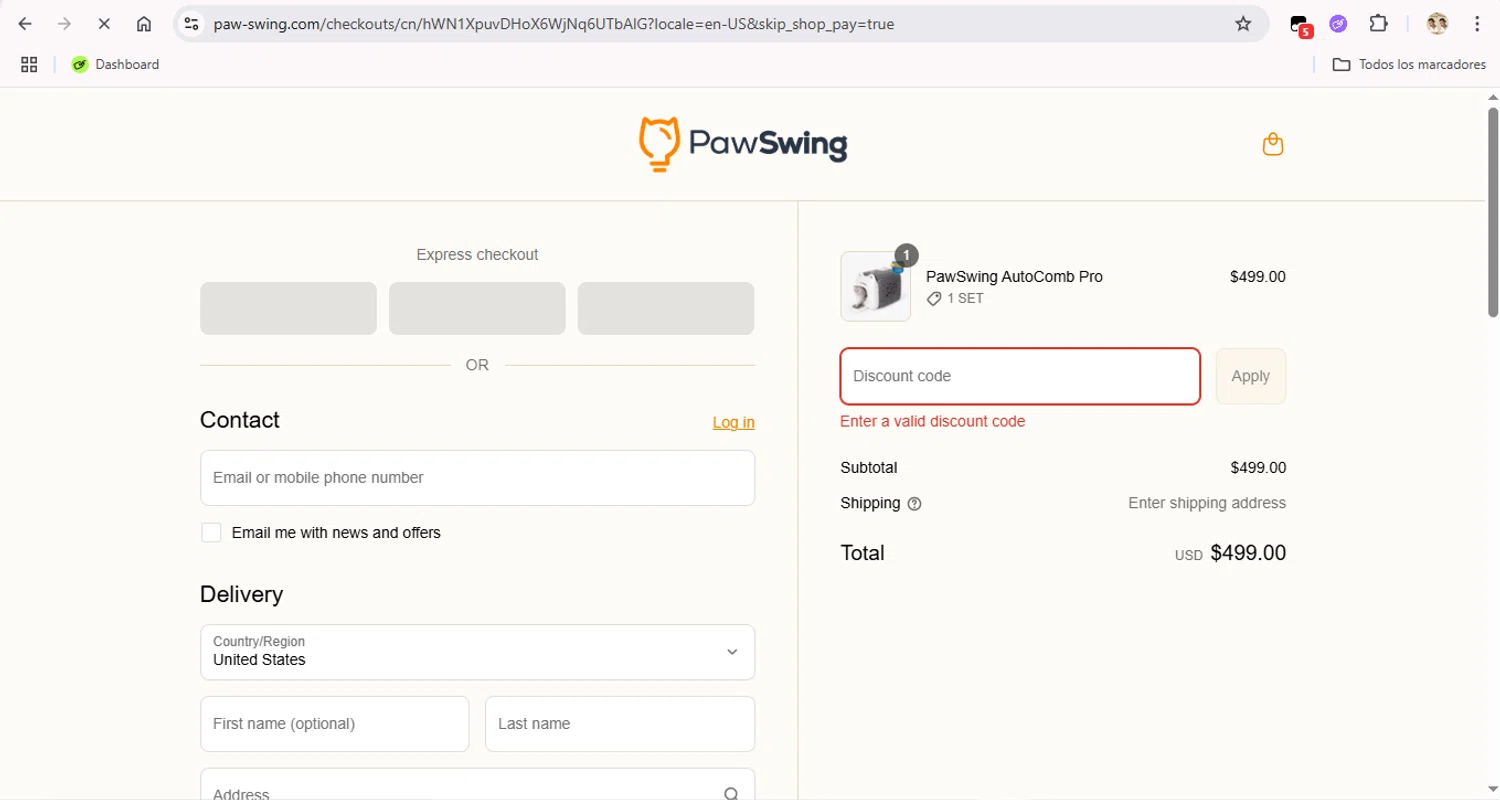The height and width of the screenshot is (800, 1500).
Task: Focus the Address field
Action: click(x=478, y=785)
